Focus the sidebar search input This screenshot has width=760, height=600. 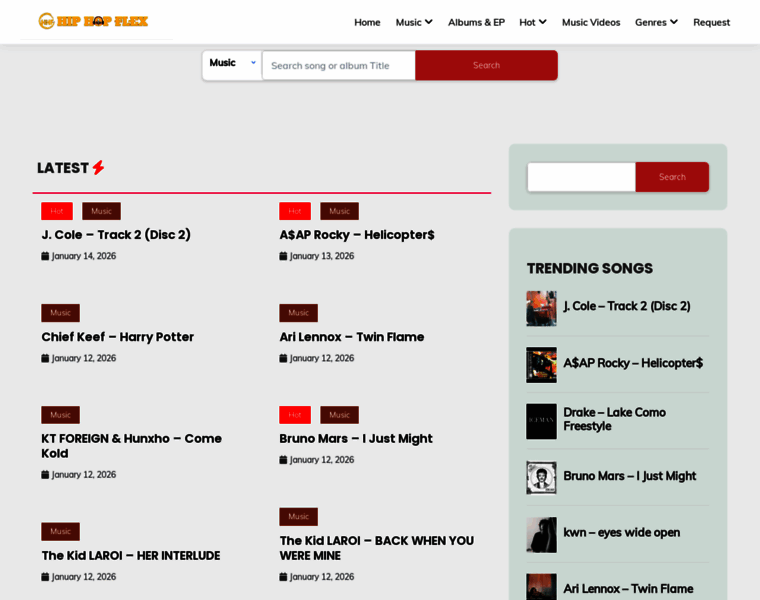click(x=582, y=177)
